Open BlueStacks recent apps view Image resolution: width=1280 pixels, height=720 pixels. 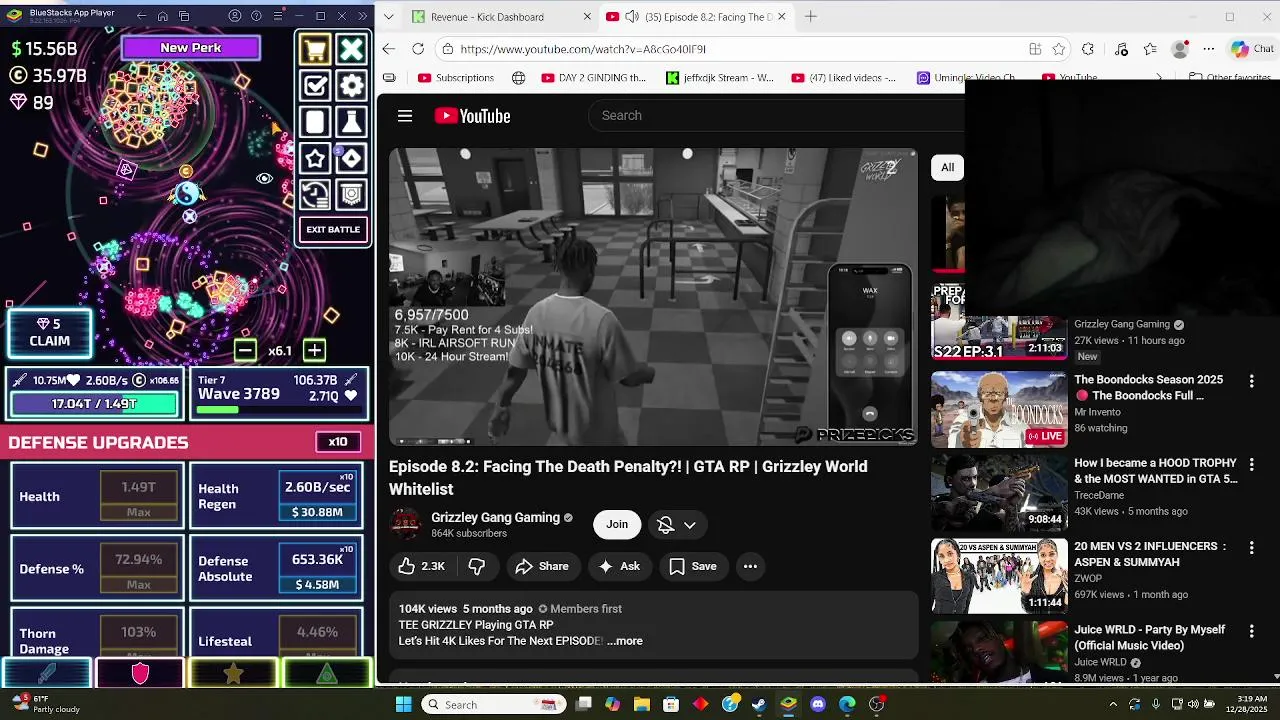tap(183, 16)
